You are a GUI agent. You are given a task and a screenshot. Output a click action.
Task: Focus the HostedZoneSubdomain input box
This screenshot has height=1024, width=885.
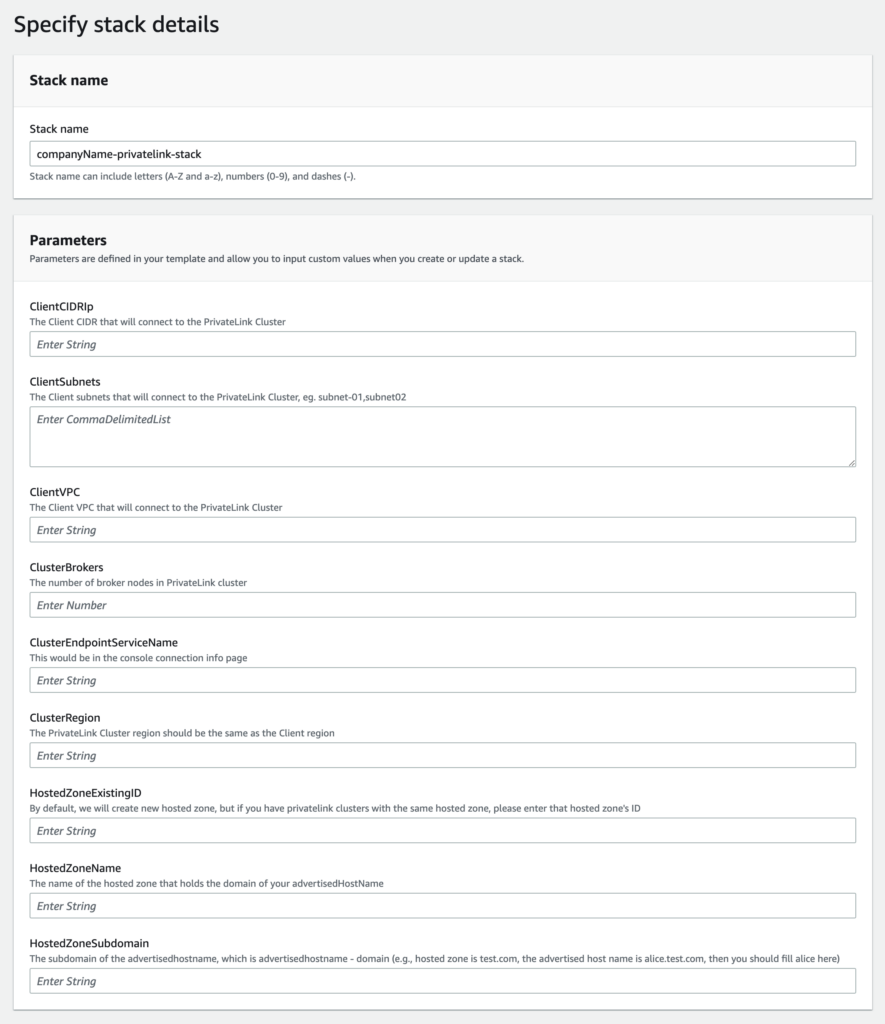click(x=442, y=981)
